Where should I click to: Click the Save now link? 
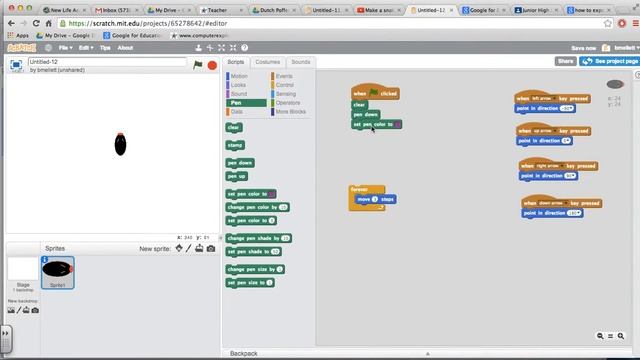pyautogui.click(x=583, y=48)
